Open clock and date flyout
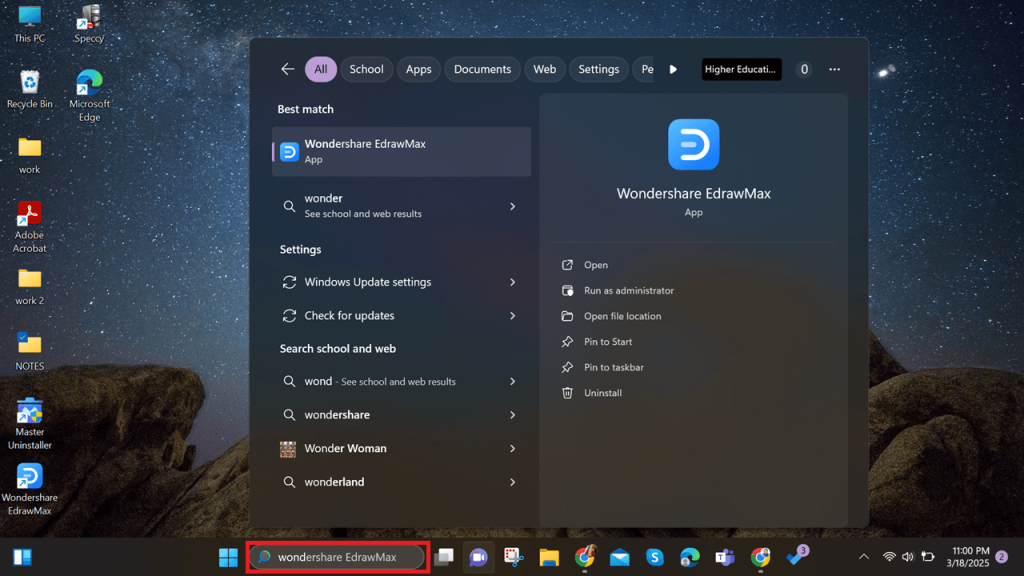The image size is (1024, 576). tap(968, 557)
